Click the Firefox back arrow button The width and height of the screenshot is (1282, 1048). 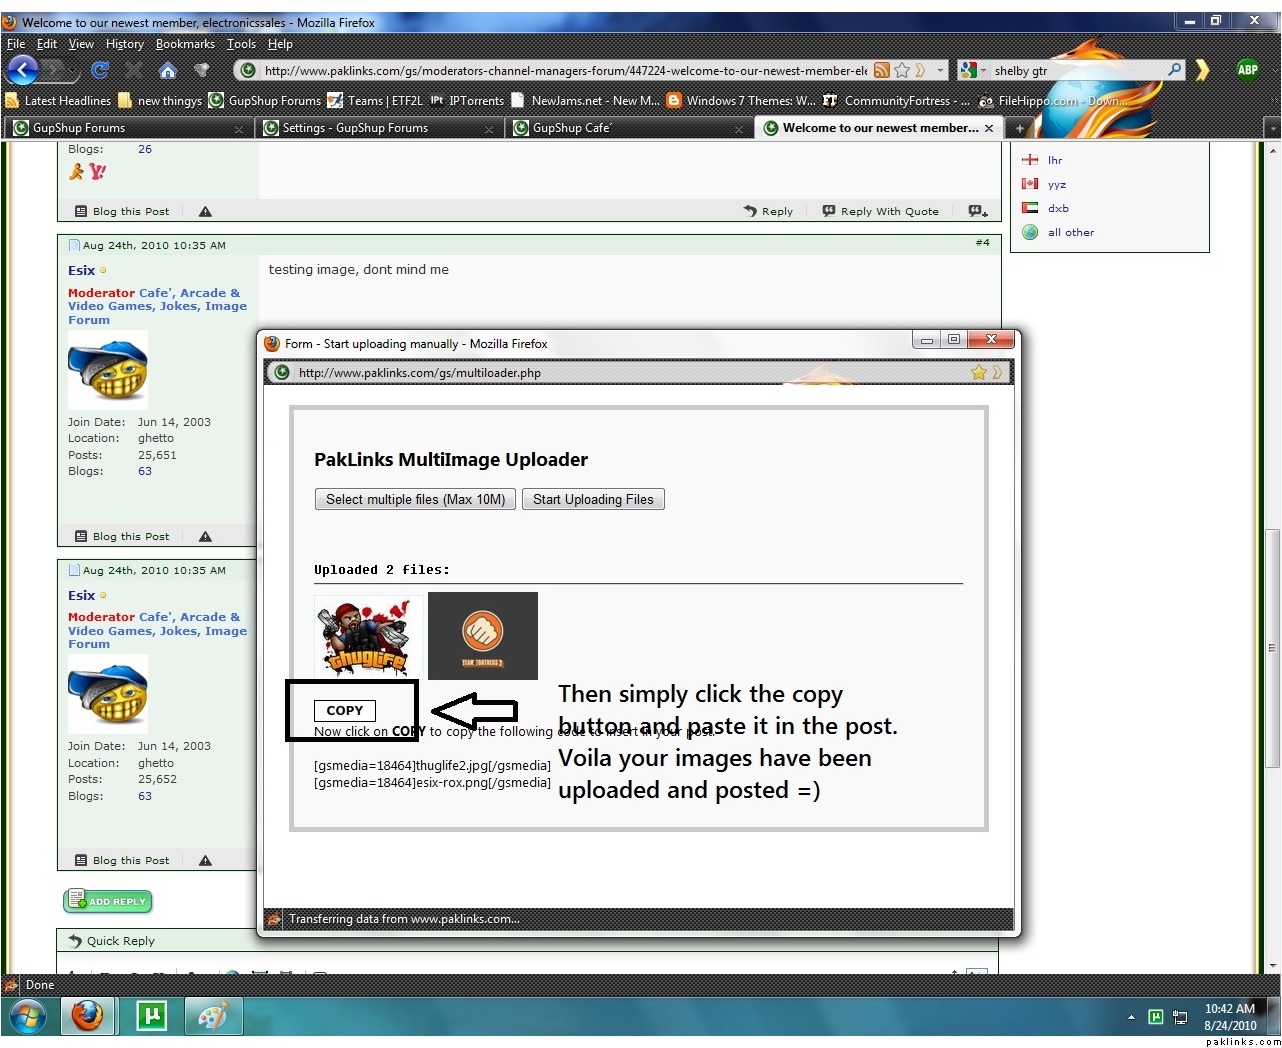[x=23, y=69]
